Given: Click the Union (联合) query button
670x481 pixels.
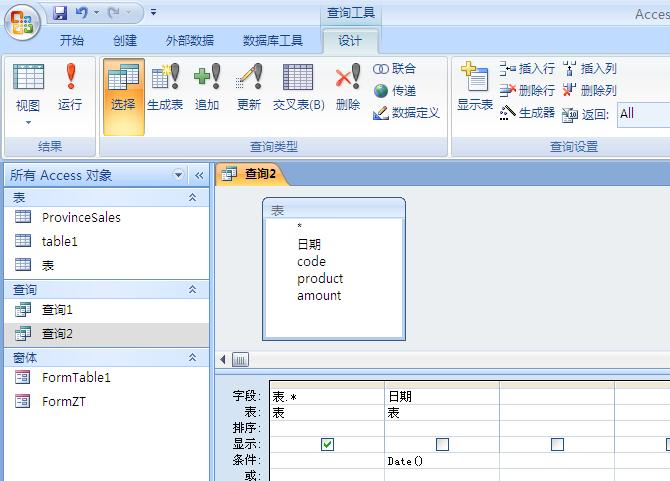Looking at the screenshot, I should coord(395,69).
